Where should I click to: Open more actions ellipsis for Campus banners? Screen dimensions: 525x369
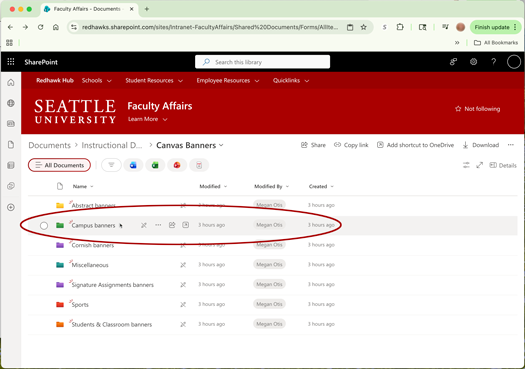158,225
